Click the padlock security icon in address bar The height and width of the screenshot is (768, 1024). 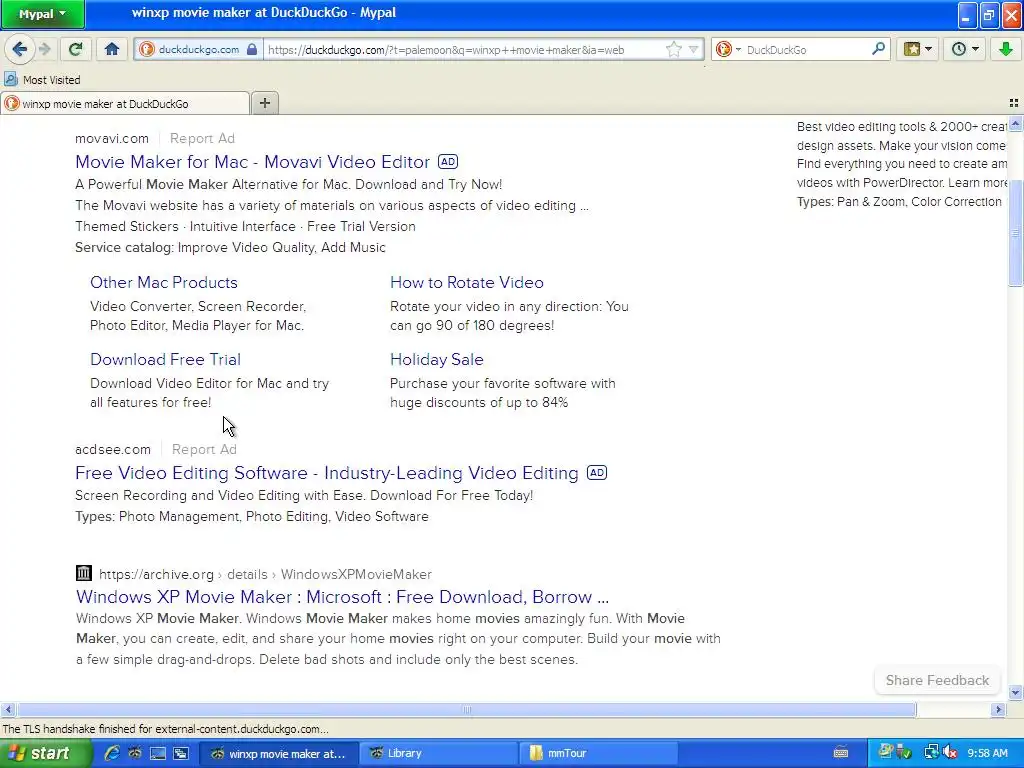(x=252, y=50)
